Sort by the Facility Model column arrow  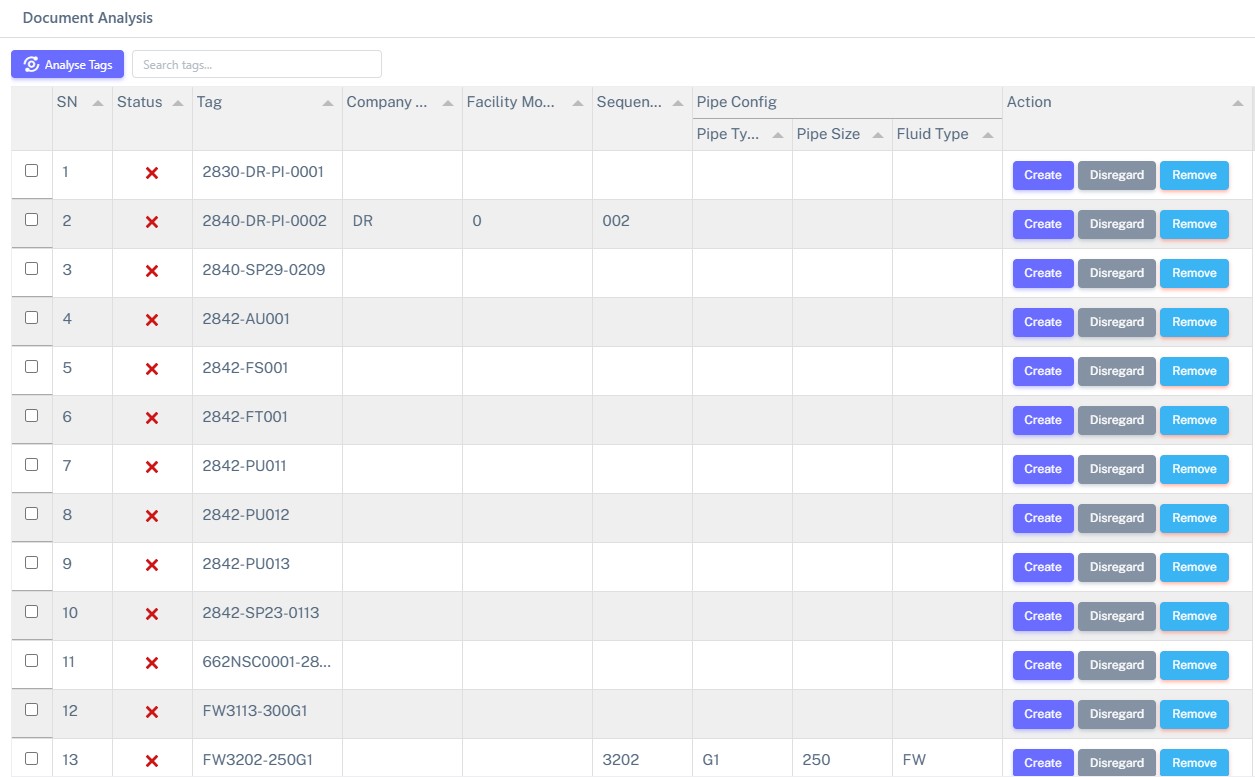[x=577, y=102]
